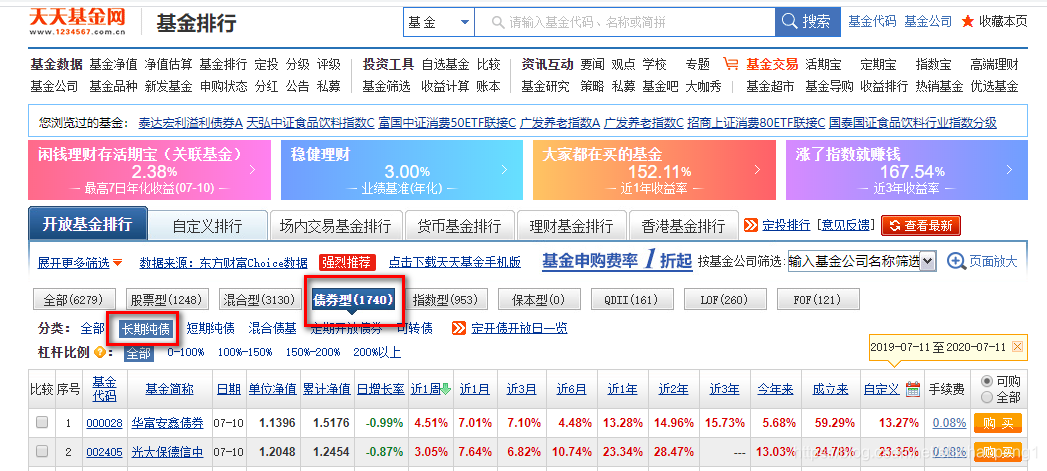Select the 全部(6279) fund type filter
Viewport: 1047px width, 471px height.
click(x=73, y=300)
